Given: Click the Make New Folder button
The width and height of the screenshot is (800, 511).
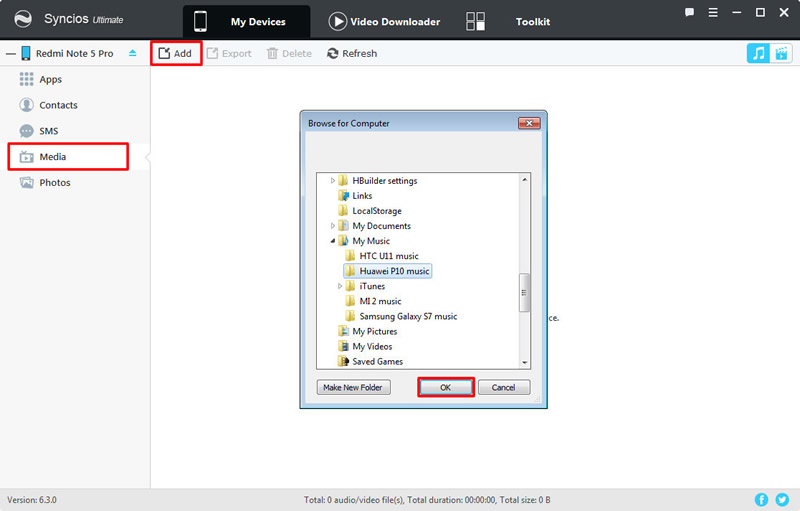Looking at the screenshot, I should (353, 388).
